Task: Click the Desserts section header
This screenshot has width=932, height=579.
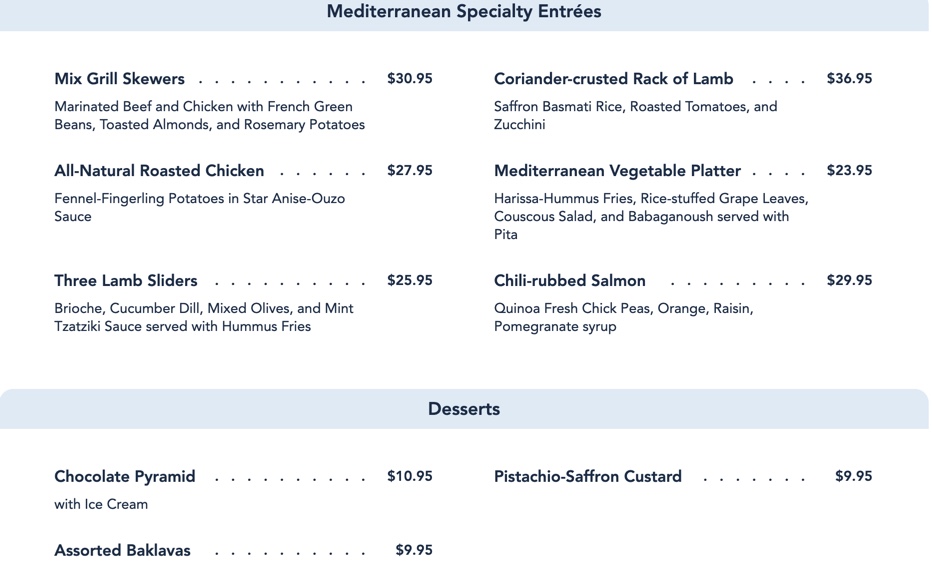Action: click(464, 409)
